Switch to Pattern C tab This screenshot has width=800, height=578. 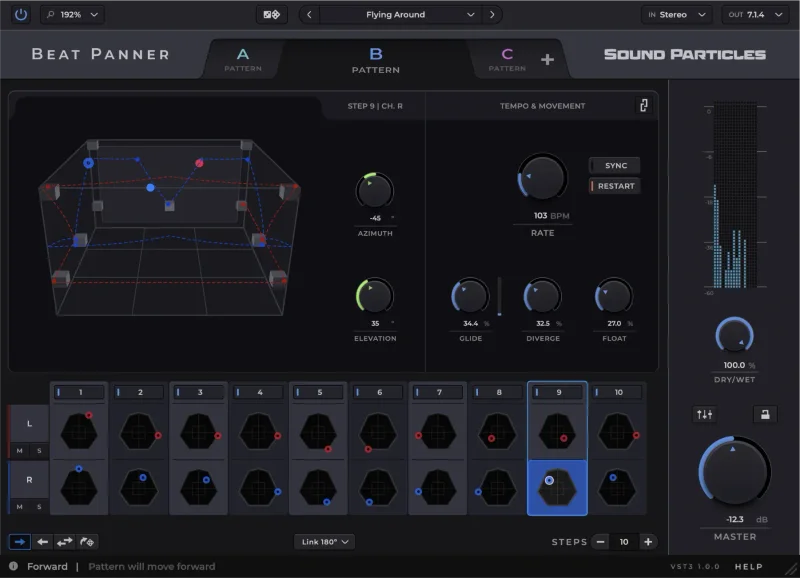507,60
